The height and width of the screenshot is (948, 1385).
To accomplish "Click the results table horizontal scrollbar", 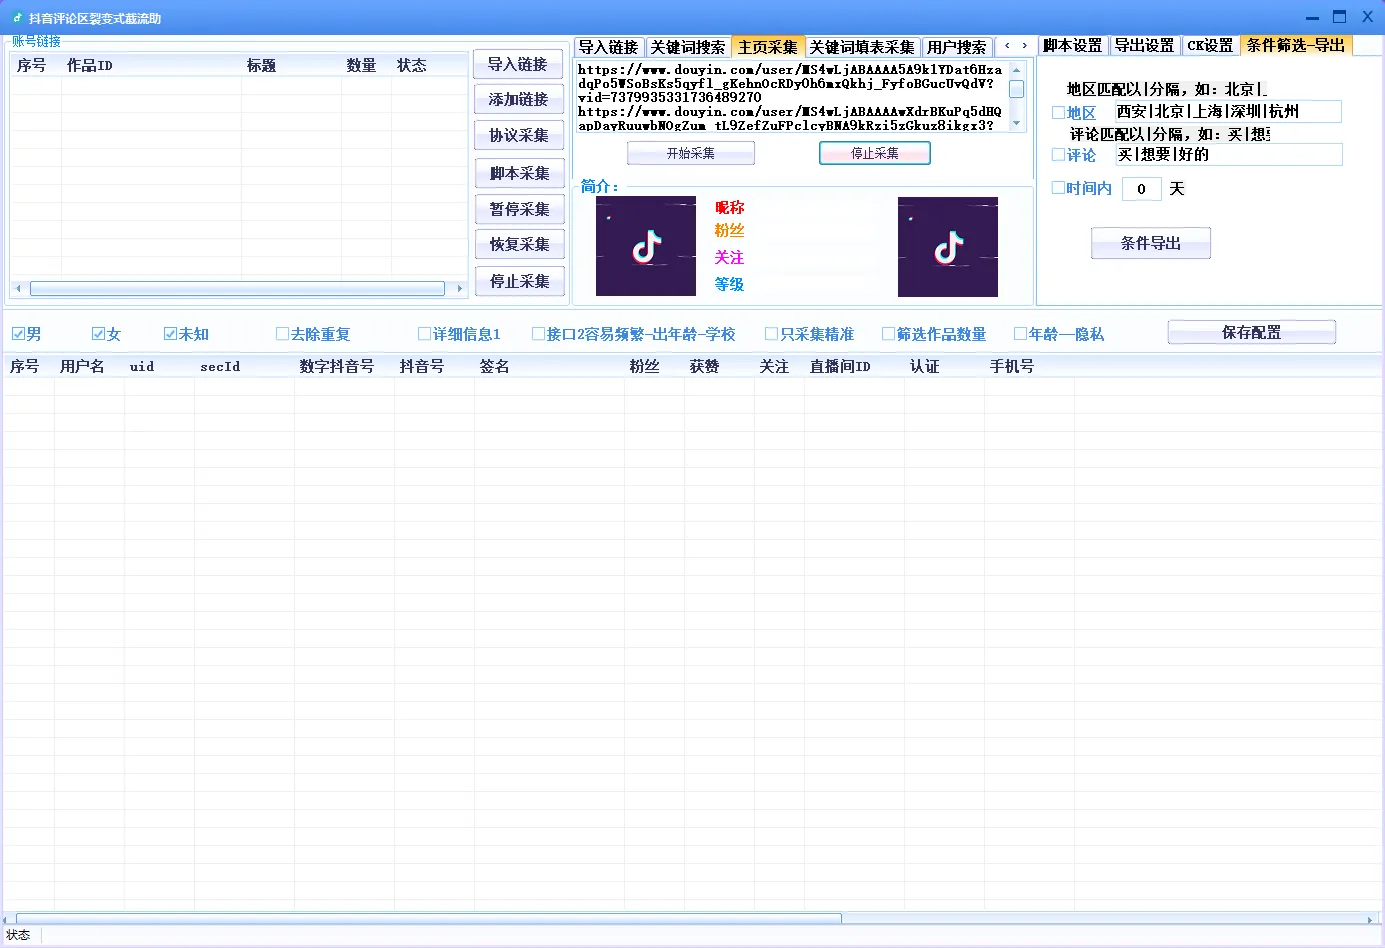I will coord(429,919).
